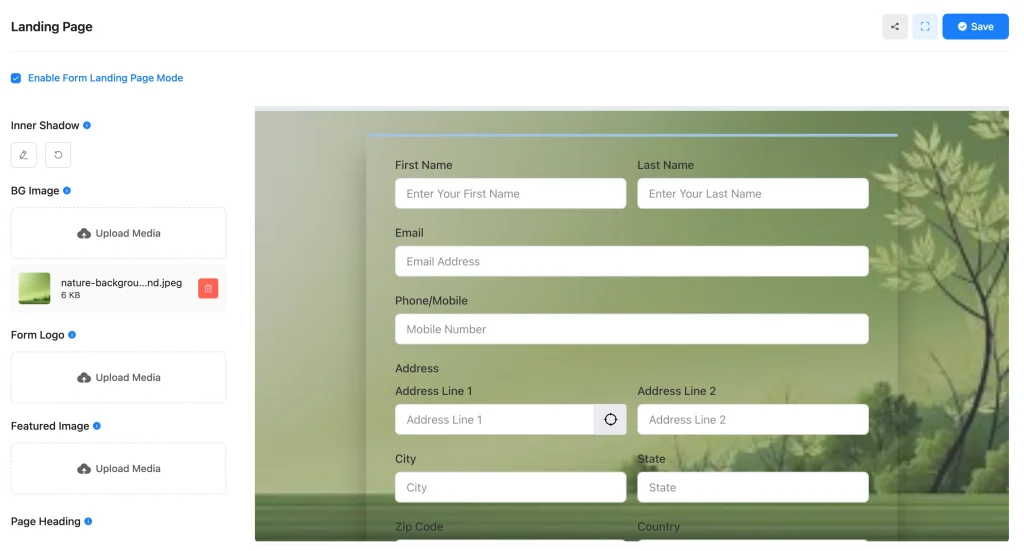Image resolution: width=1024 pixels, height=551 pixels.
Task: Upload media for Form Logo
Action: (x=118, y=377)
